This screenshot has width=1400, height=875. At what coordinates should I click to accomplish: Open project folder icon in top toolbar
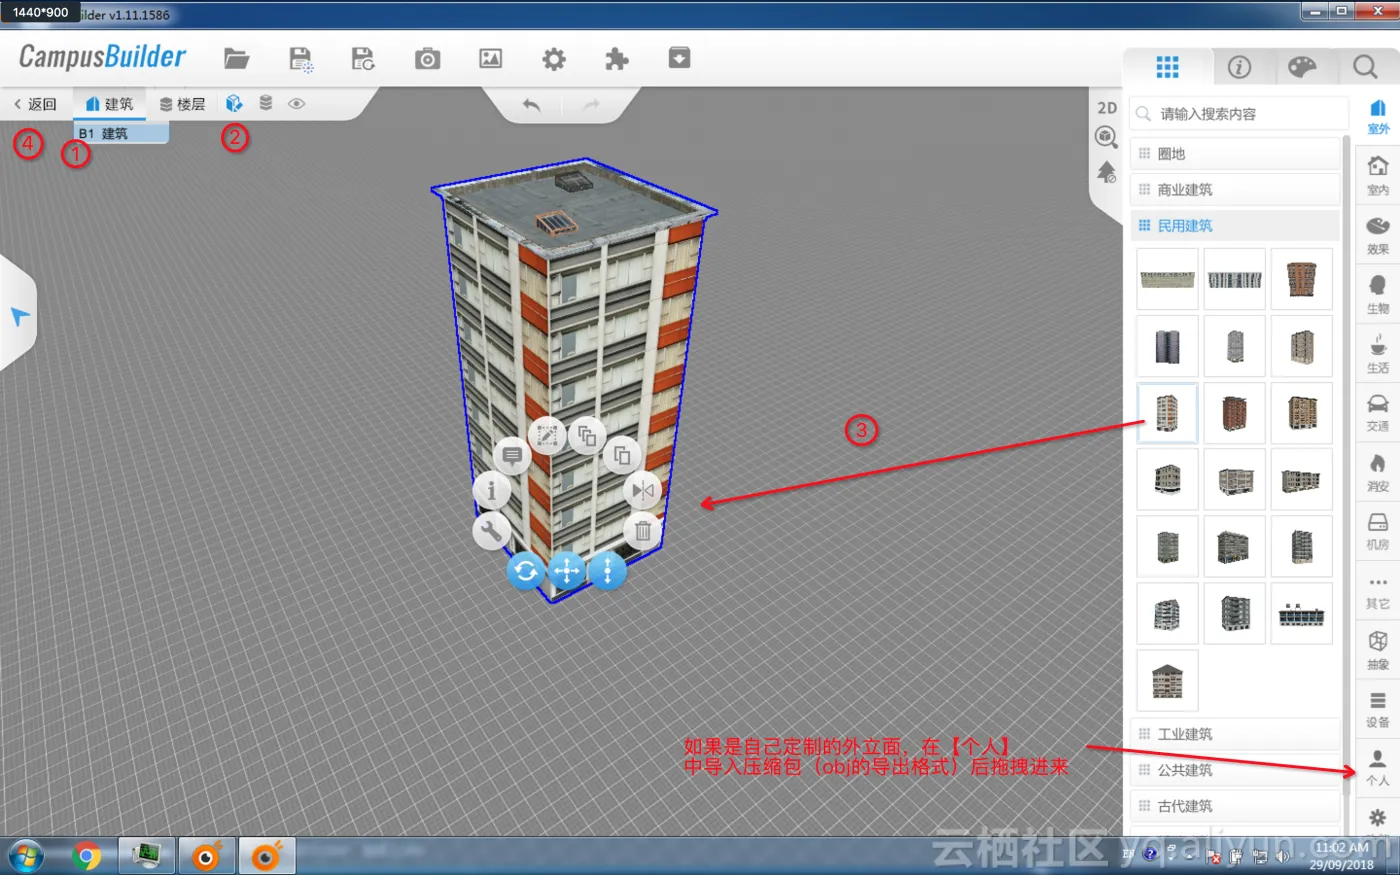pos(236,58)
